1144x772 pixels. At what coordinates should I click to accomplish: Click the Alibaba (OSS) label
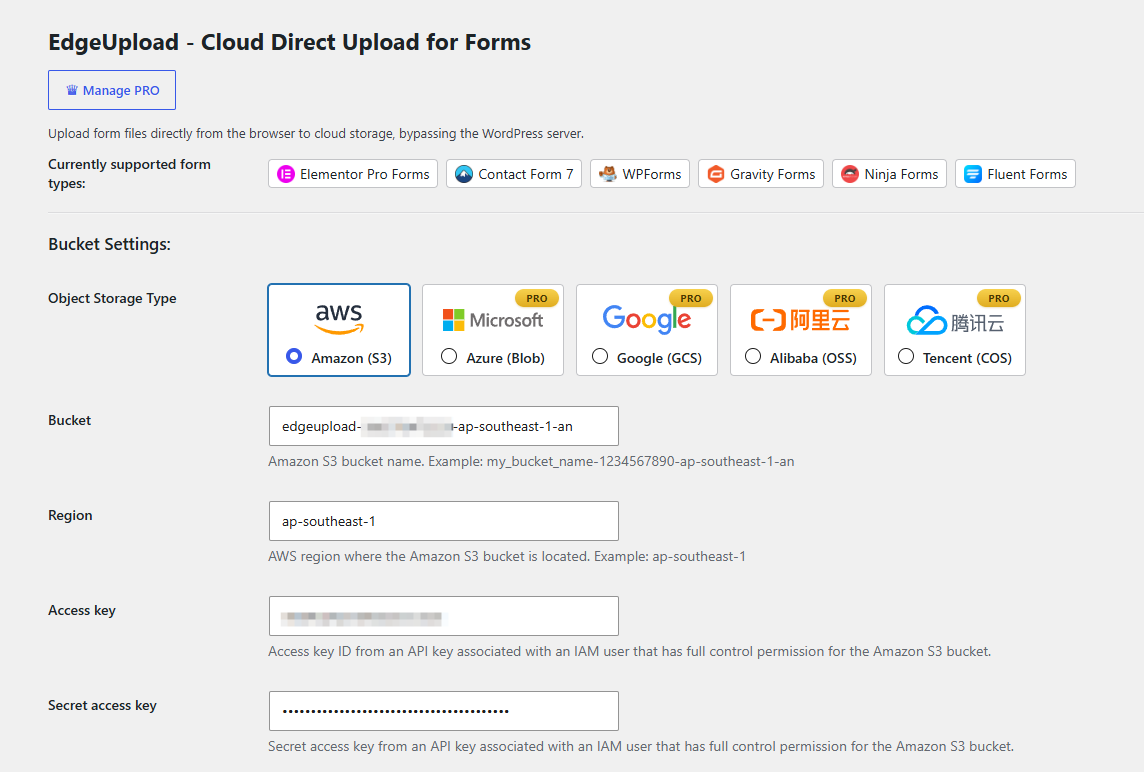tap(813, 358)
